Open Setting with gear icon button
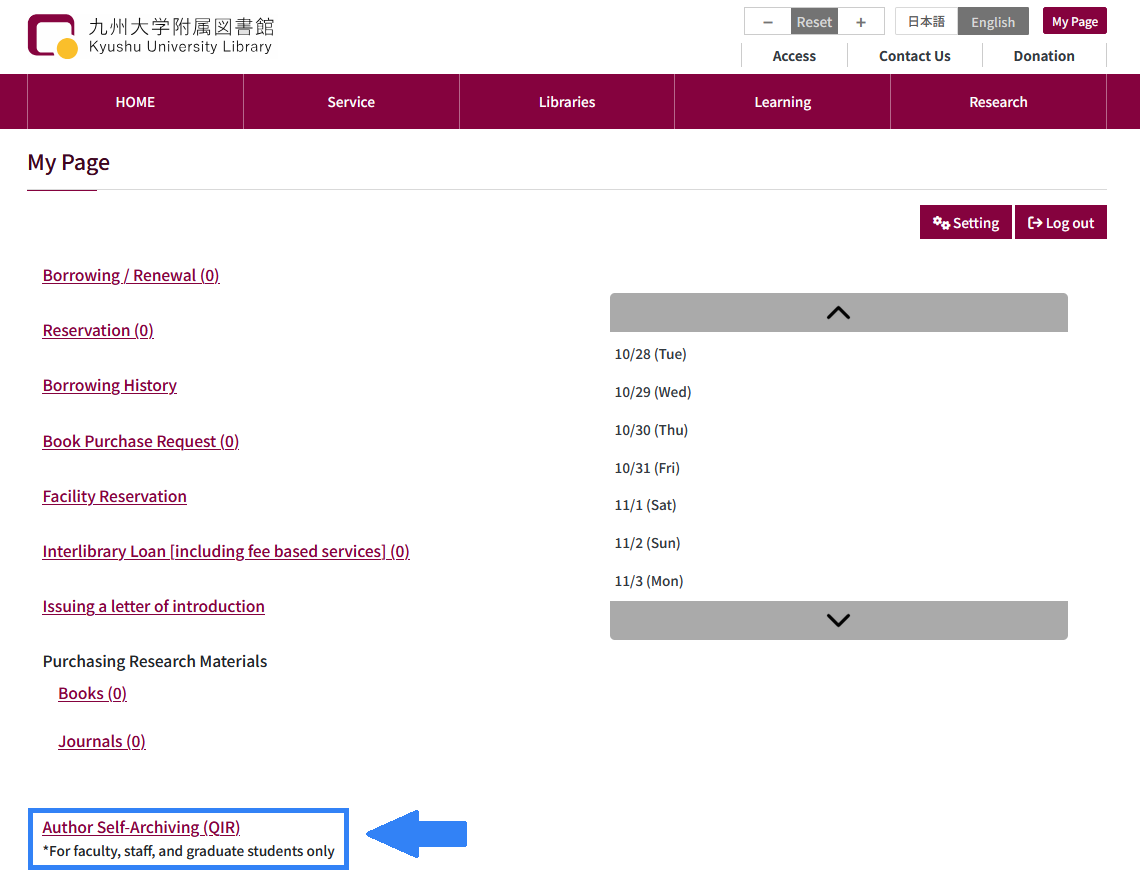The height and width of the screenshot is (880, 1140). point(965,223)
